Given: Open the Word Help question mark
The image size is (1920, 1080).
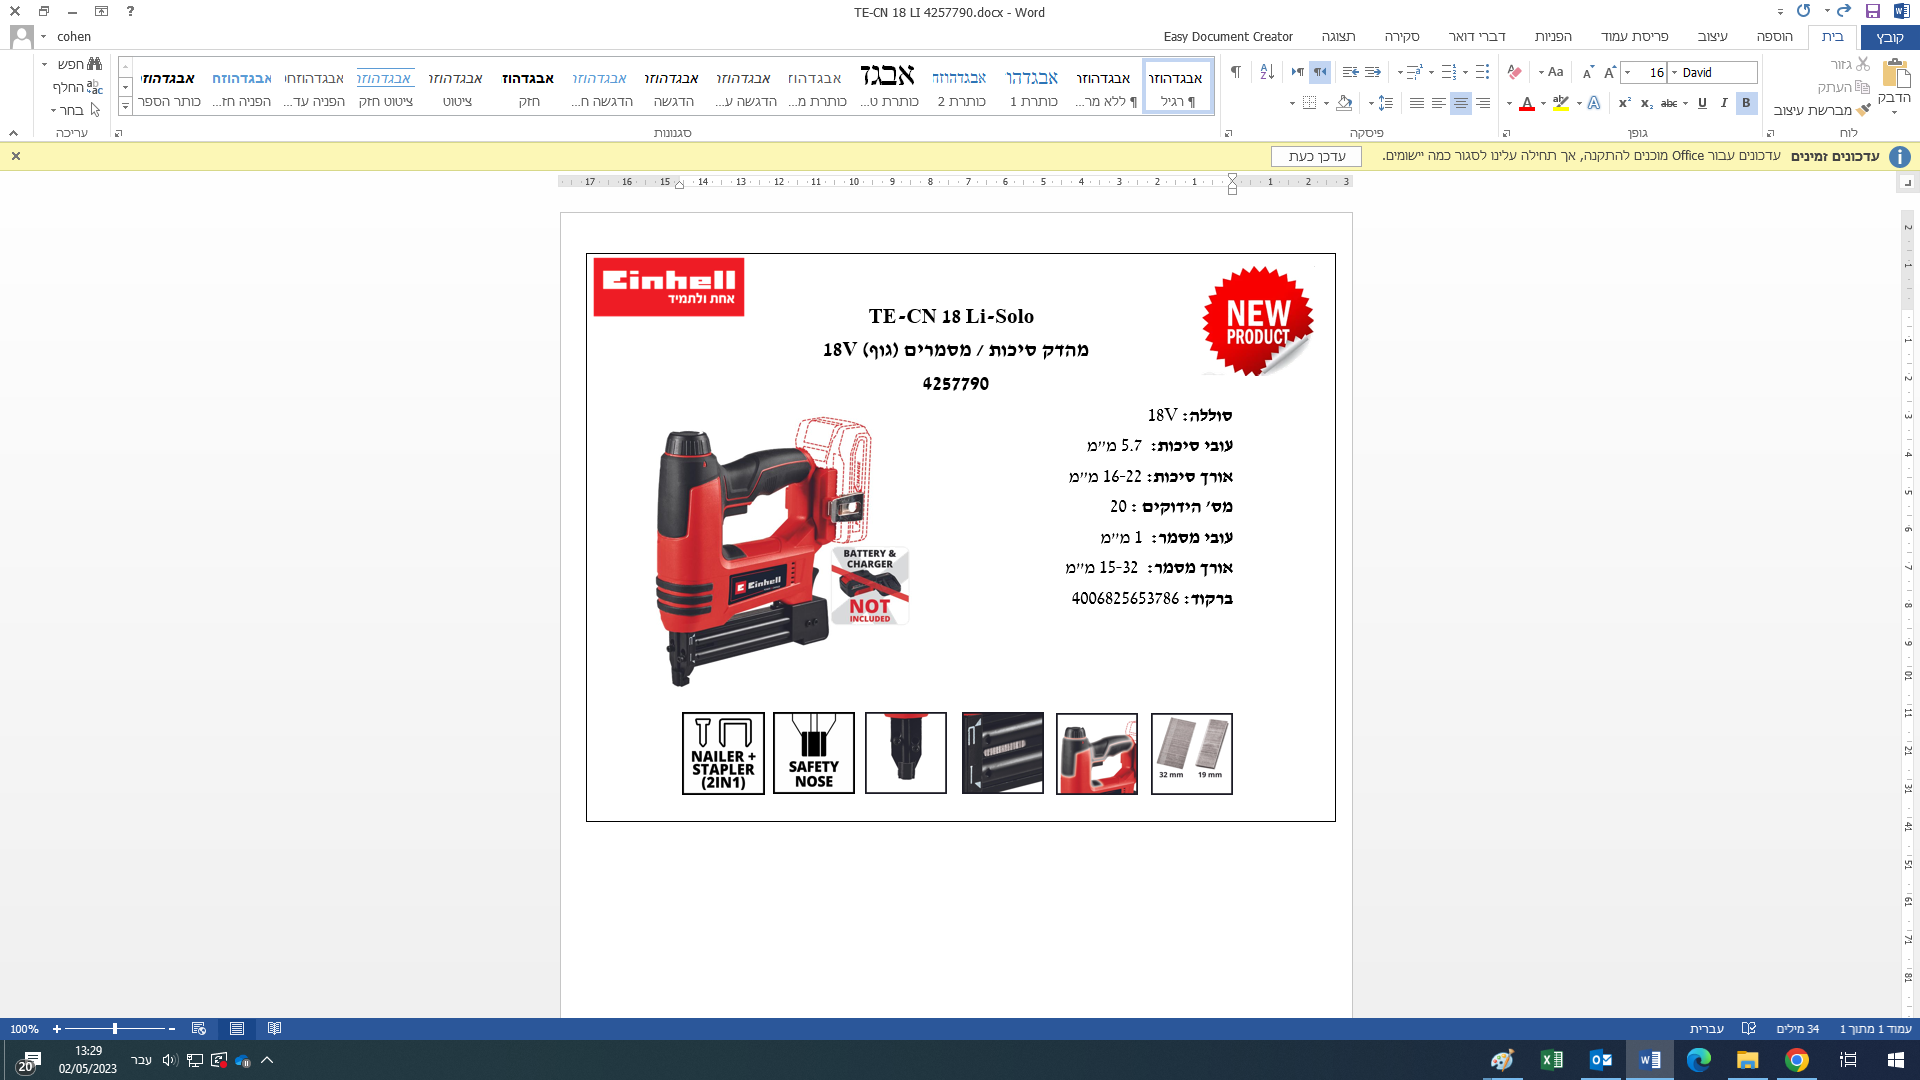Looking at the screenshot, I should coord(130,12).
